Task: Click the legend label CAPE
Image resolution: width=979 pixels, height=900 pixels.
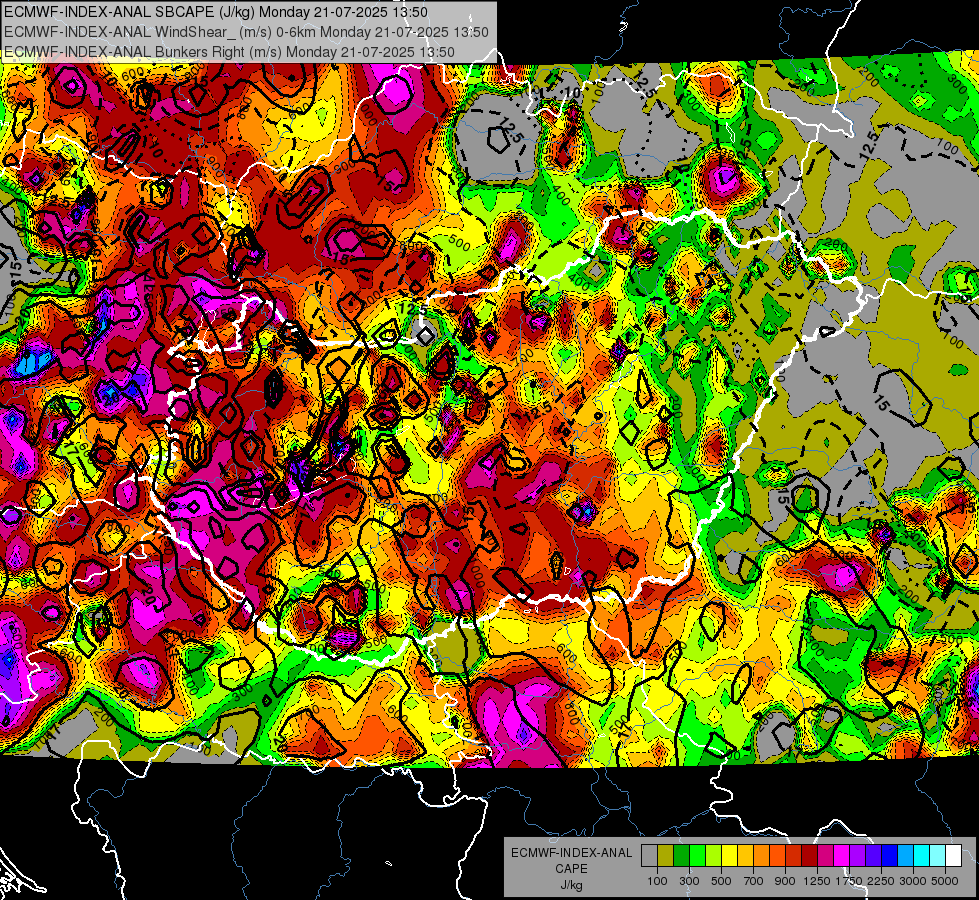Action: pos(571,869)
